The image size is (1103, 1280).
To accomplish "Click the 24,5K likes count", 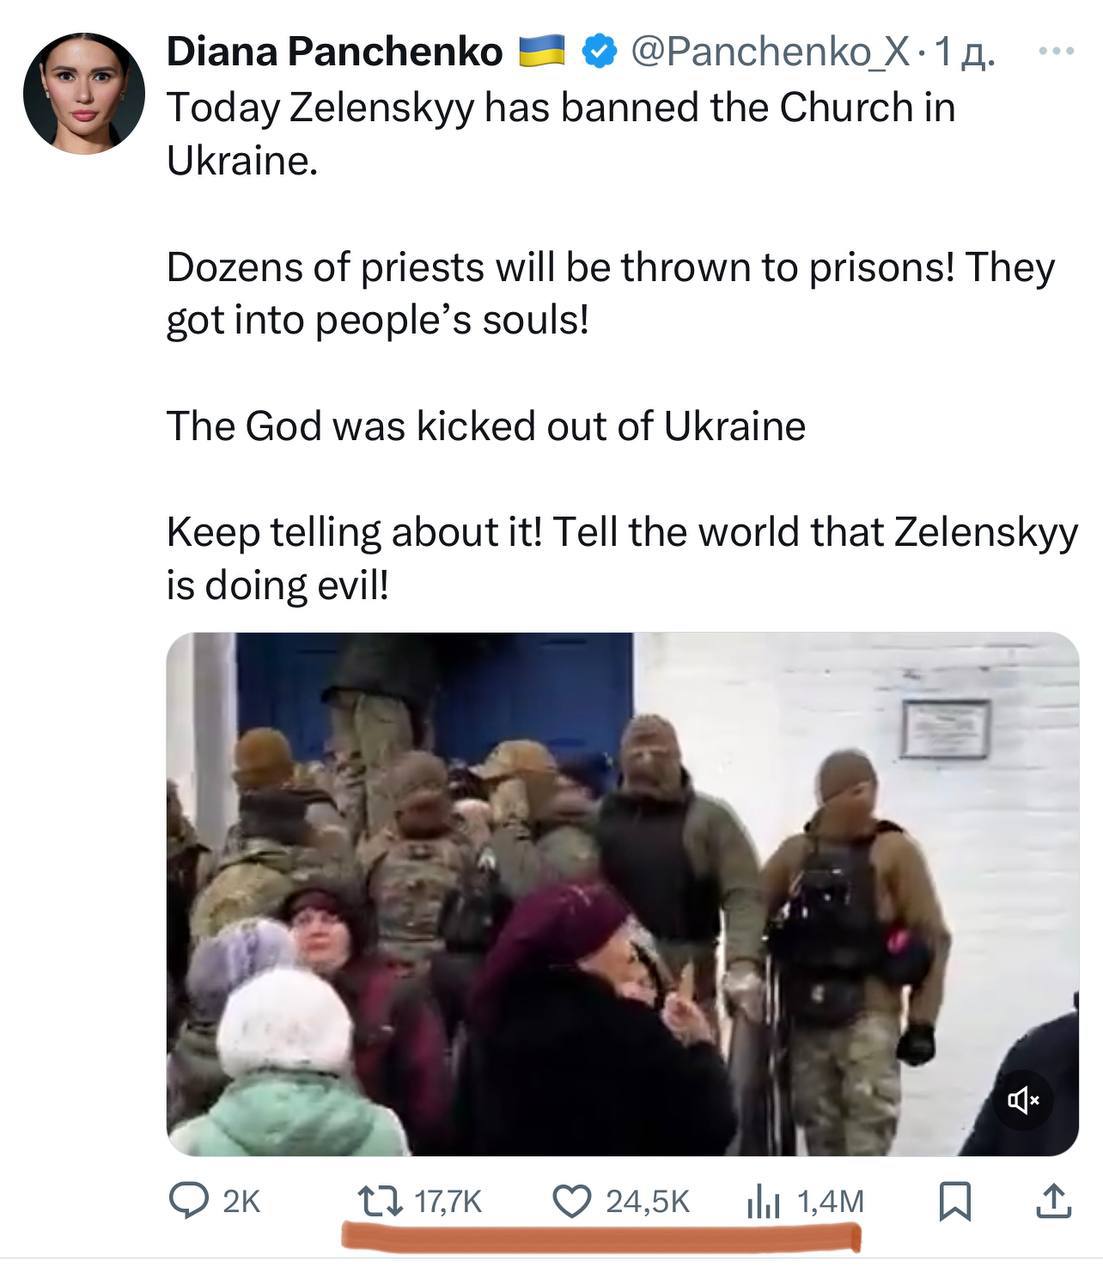I will pyautogui.click(x=647, y=1202).
